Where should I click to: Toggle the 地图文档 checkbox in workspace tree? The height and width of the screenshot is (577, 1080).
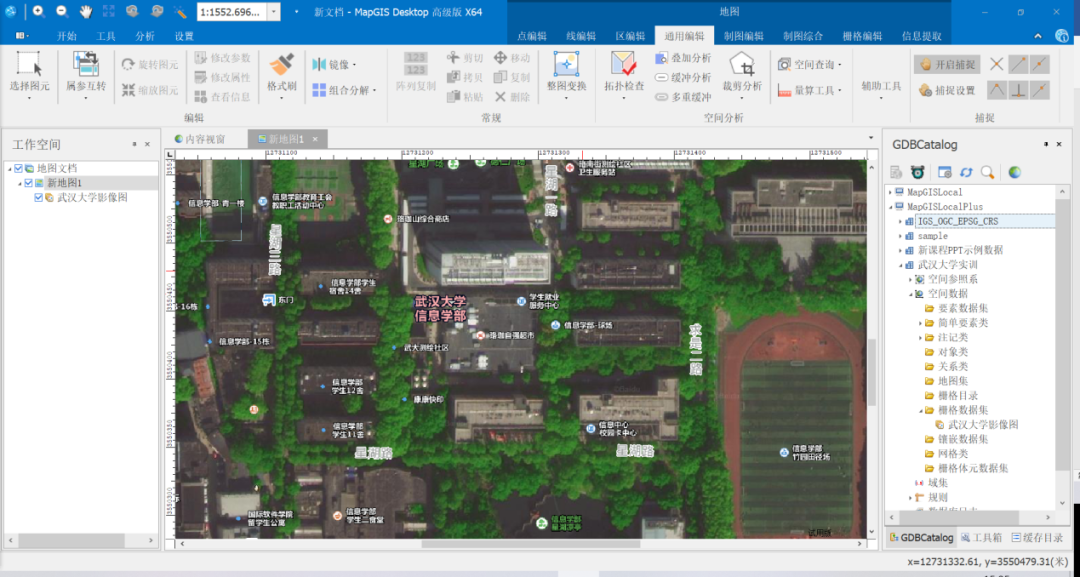19,168
